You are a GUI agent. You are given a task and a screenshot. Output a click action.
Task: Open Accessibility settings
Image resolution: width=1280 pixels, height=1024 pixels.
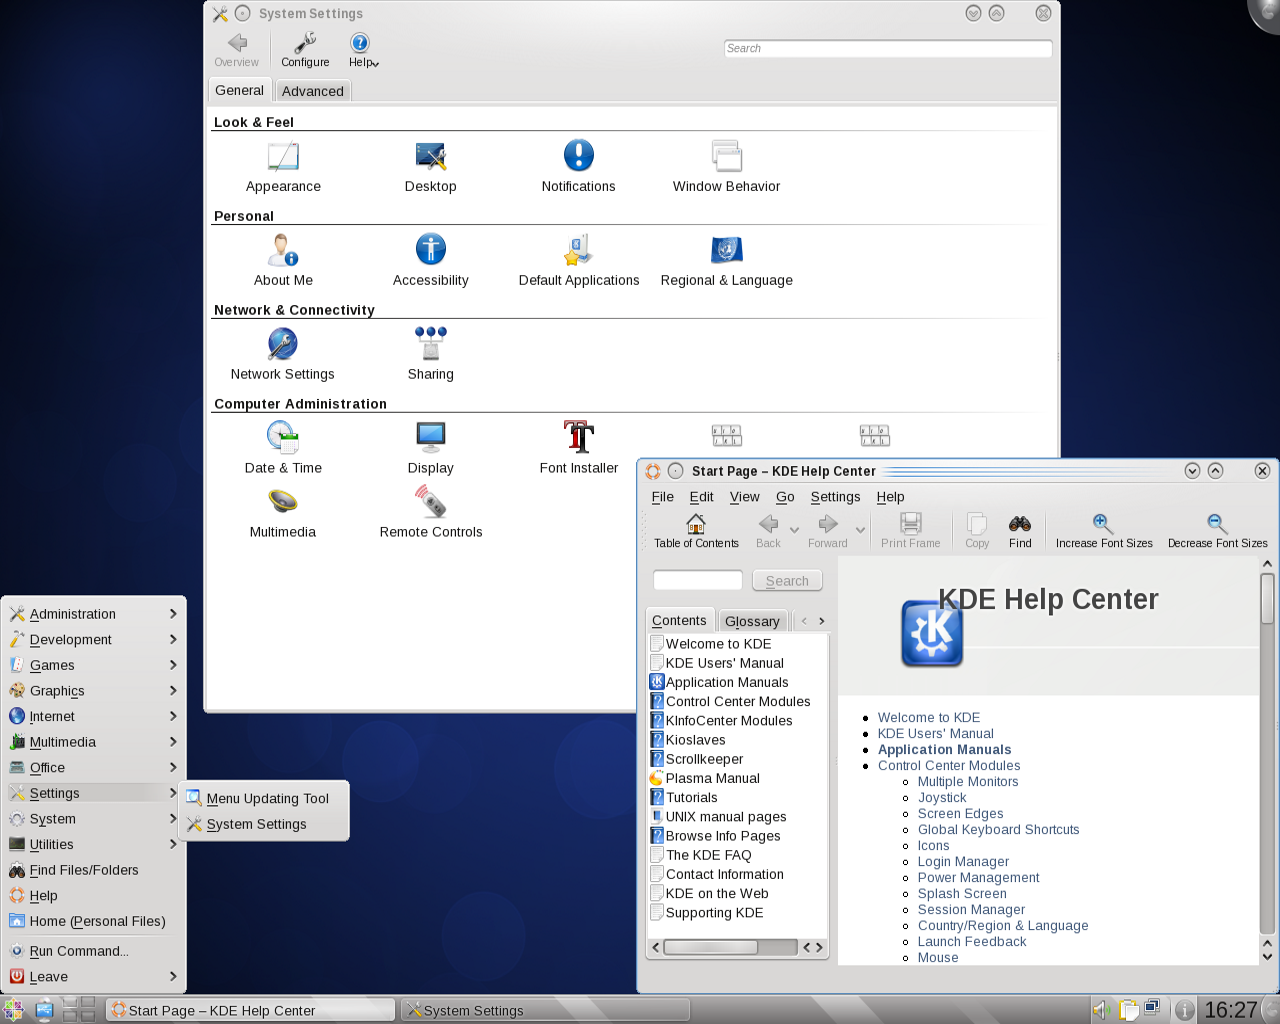431,261
